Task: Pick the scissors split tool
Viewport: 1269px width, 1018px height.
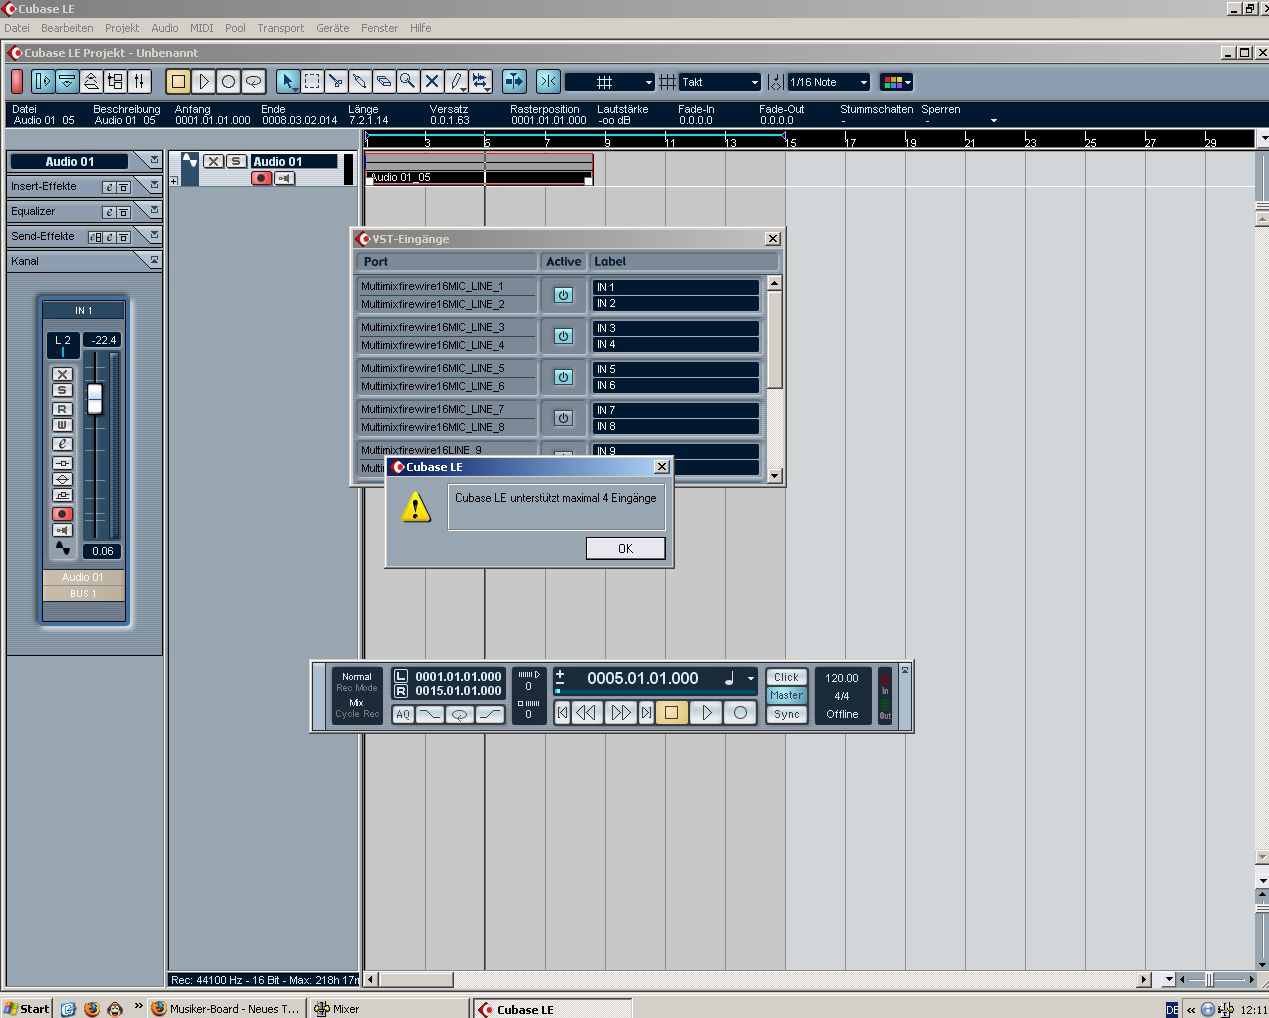Action: tap(336, 82)
